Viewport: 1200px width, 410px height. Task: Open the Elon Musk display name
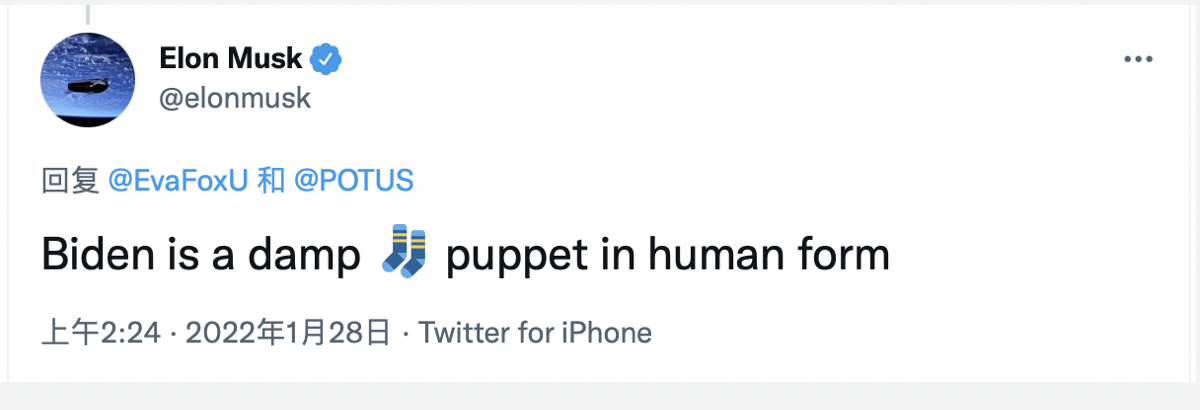click(230, 60)
